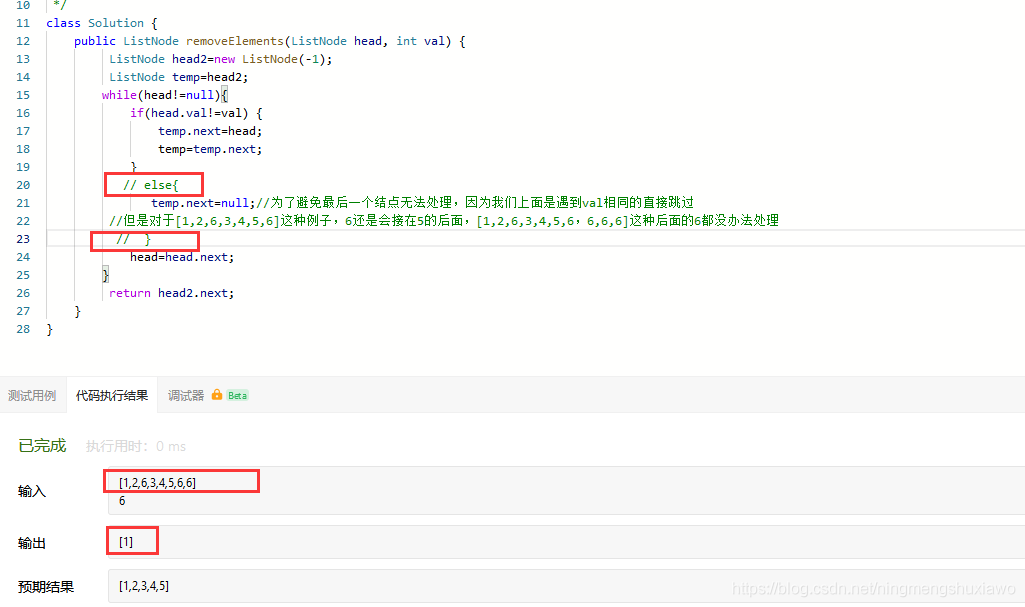Click line number 11 in gutter
Viewport: 1025px width, 607px height.
pyautogui.click(x=23, y=23)
